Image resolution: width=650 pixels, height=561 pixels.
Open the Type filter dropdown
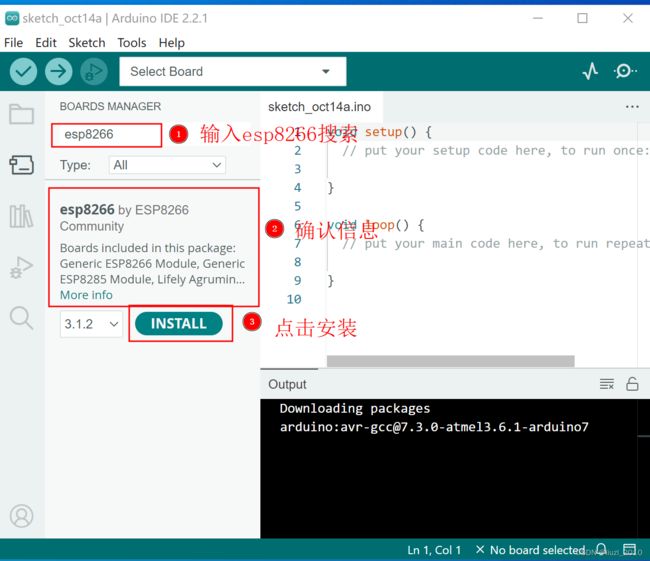point(167,165)
